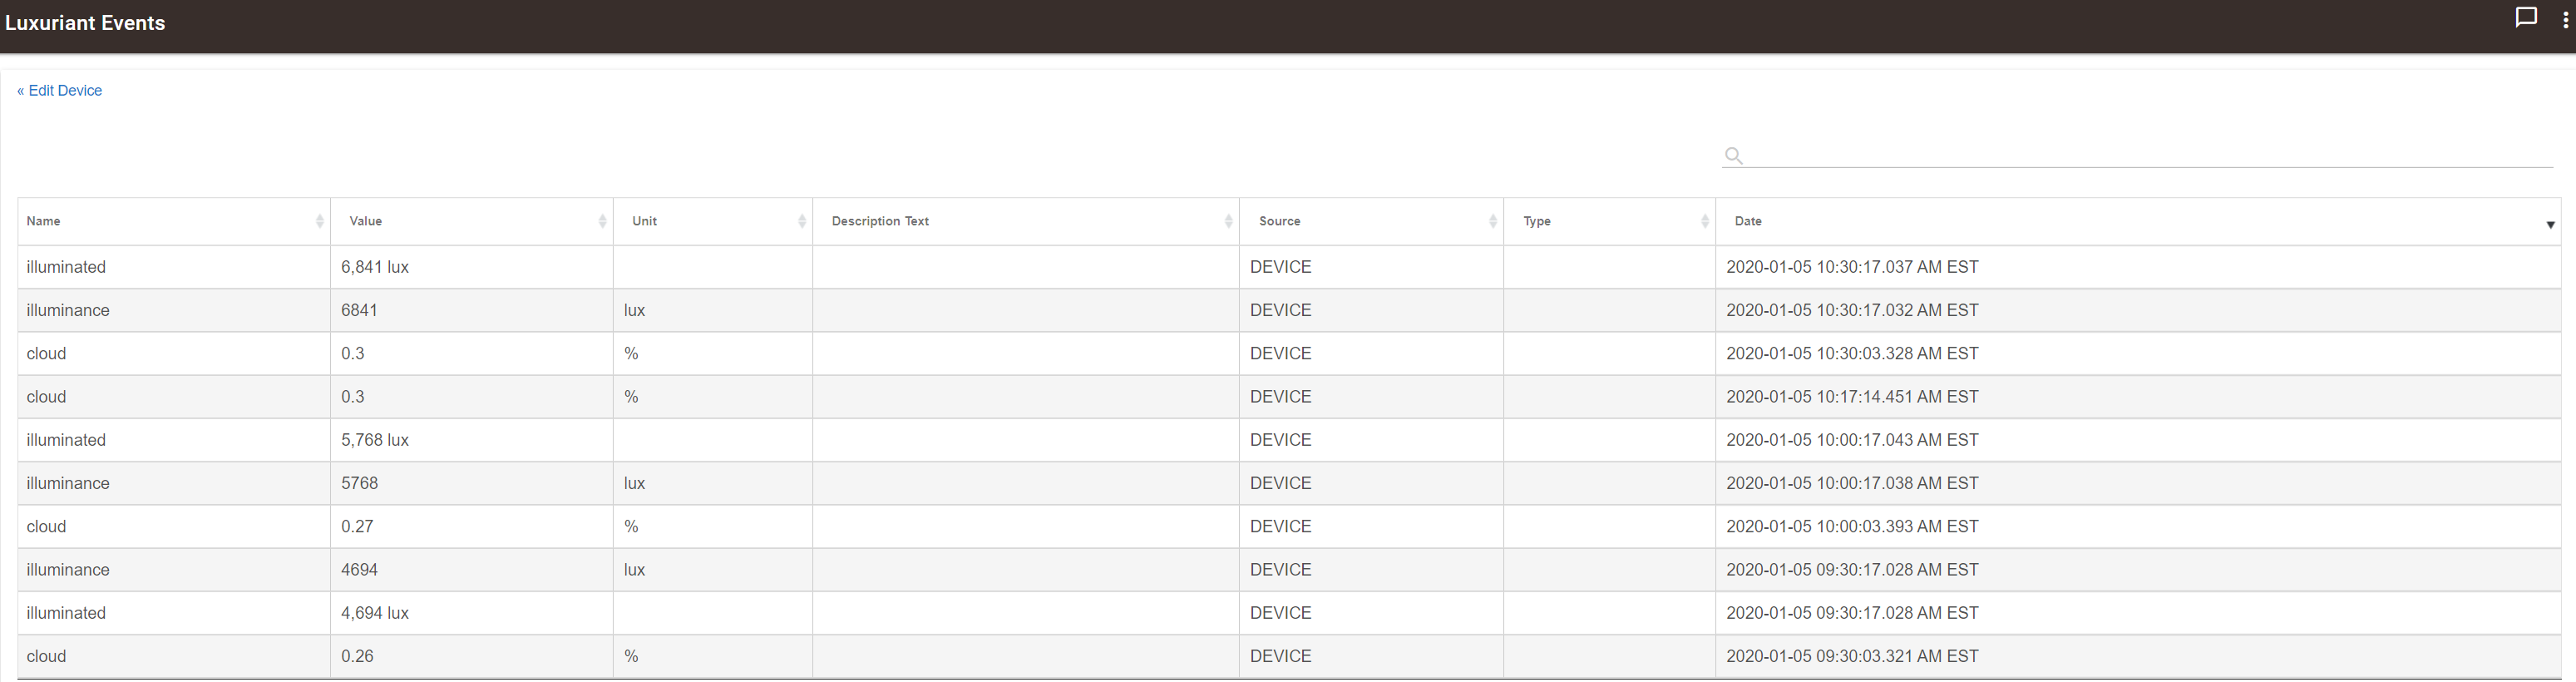The height and width of the screenshot is (682, 2576).
Task: Sort table by Date header
Action: pyautogui.click(x=1748, y=221)
